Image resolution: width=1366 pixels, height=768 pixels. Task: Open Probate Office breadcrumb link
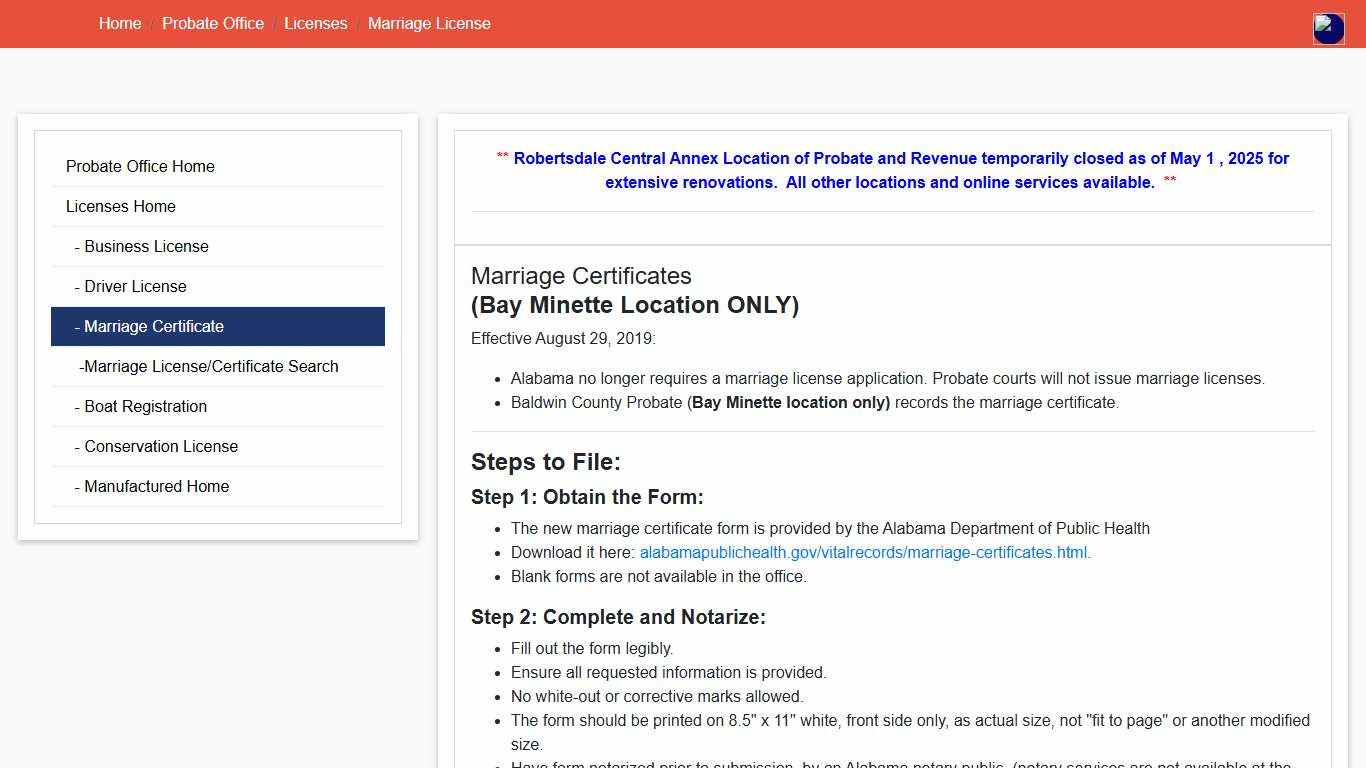(213, 23)
